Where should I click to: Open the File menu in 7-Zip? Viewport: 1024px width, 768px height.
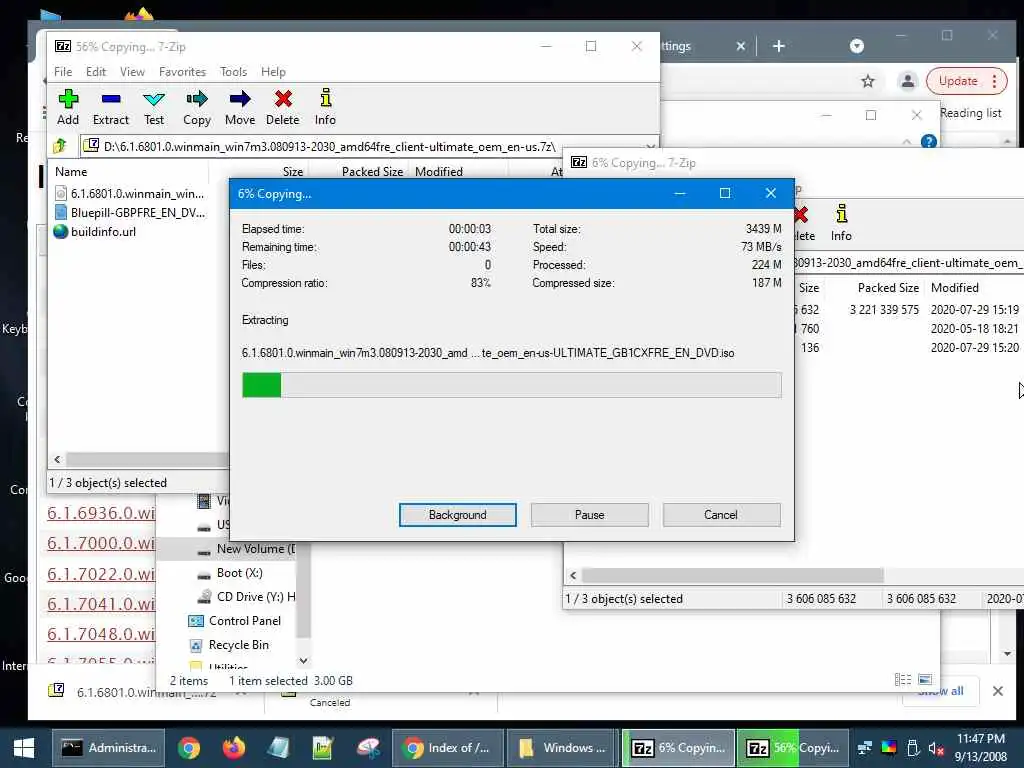point(63,72)
